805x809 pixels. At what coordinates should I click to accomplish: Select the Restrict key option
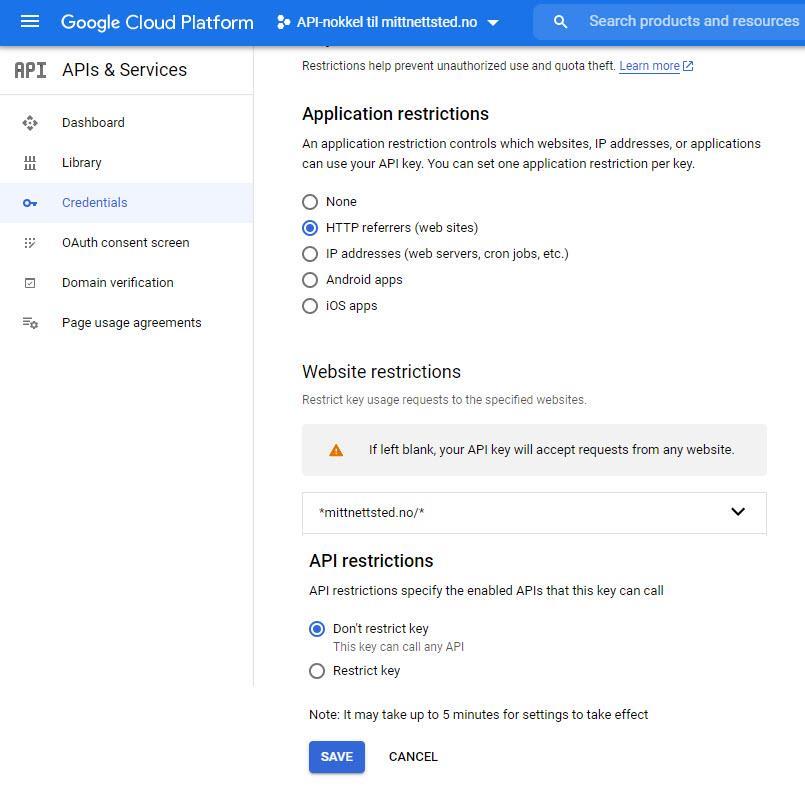(x=317, y=671)
